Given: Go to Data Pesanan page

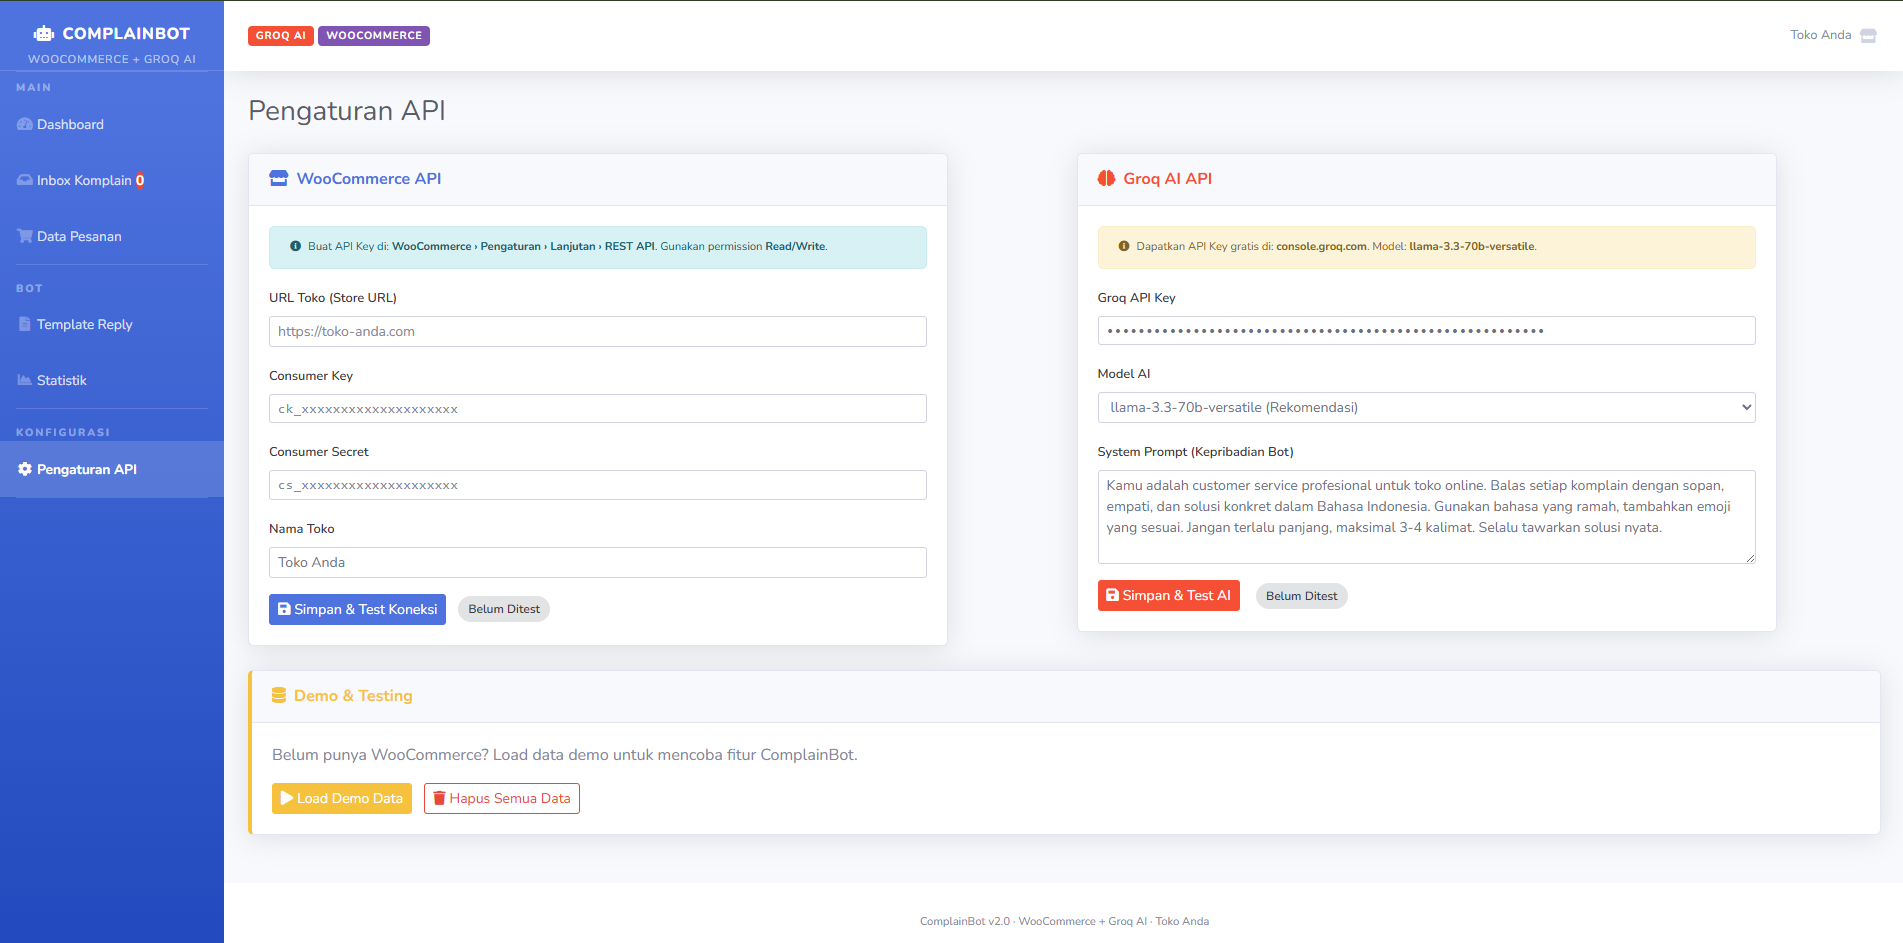Looking at the screenshot, I should coord(112,236).
